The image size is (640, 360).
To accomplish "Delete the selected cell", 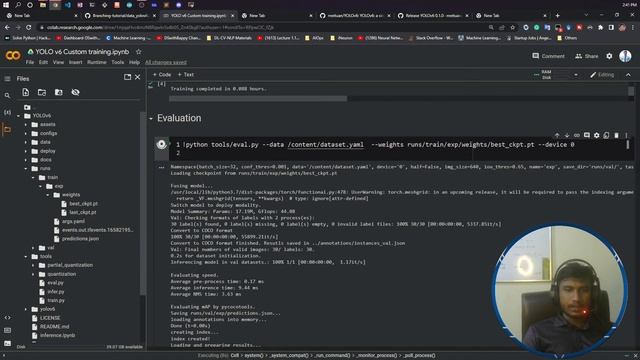I will point(616,135).
